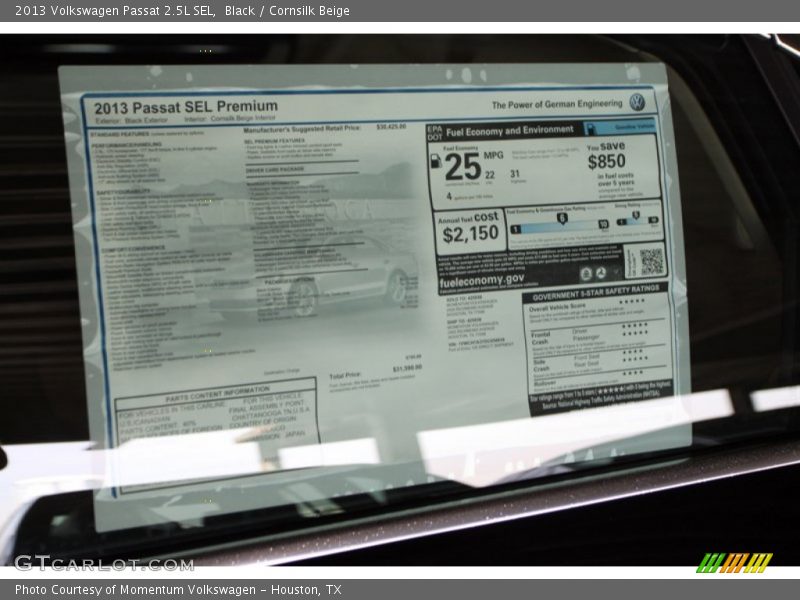The image size is (800, 600).
Task: Click the QR code on the sticker
Action: (651, 261)
